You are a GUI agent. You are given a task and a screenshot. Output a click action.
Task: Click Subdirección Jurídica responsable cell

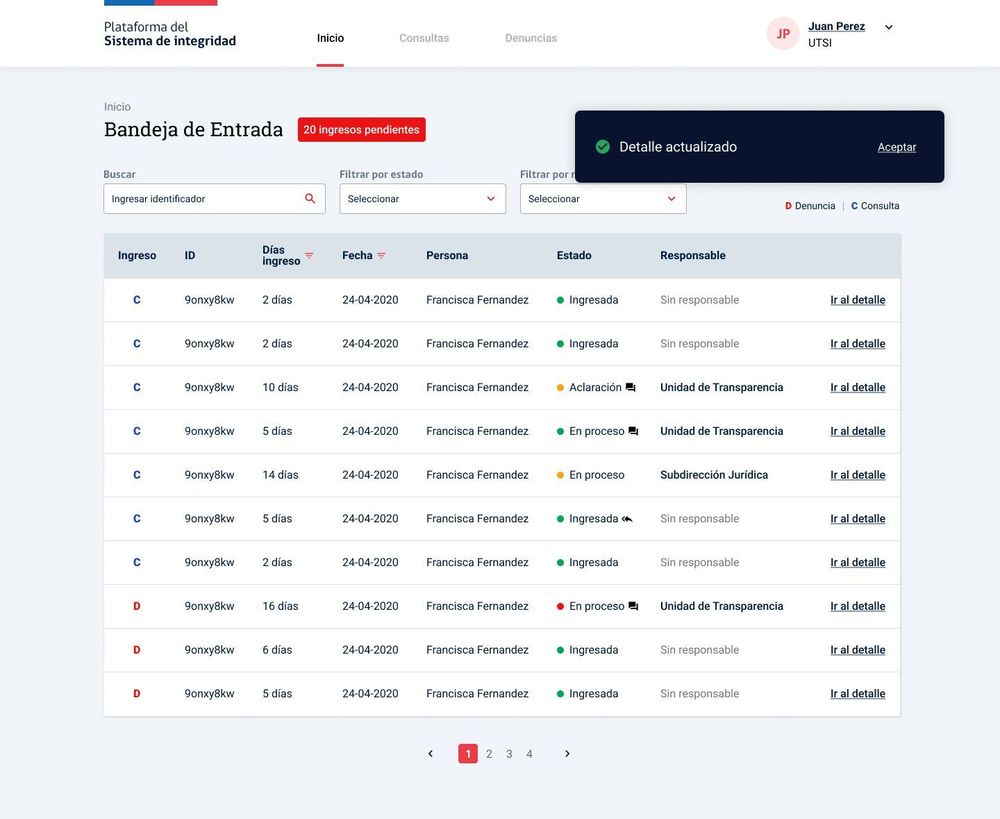point(714,475)
